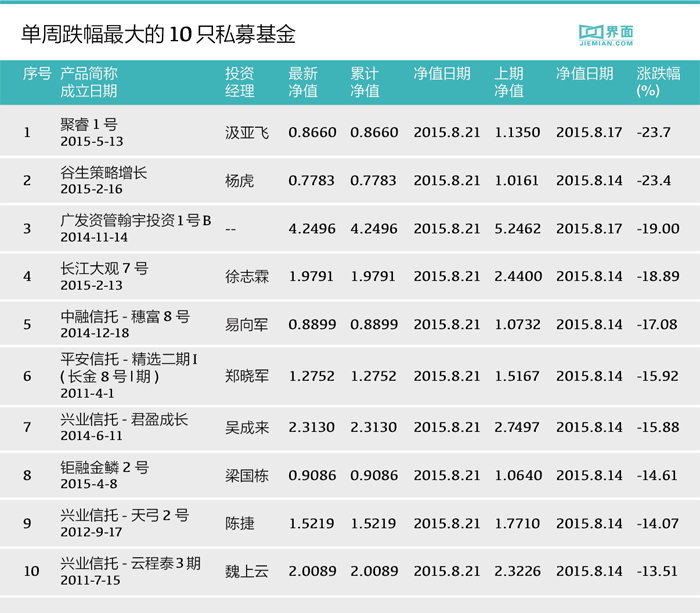Click previous net value 1.0640
This screenshot has height=613, width=700.
click(518, 475)
